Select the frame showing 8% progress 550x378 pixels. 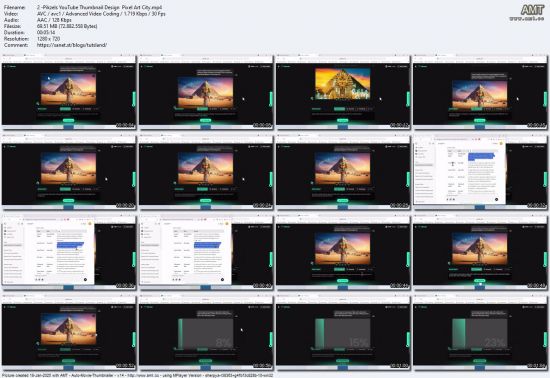coord(206,333)
